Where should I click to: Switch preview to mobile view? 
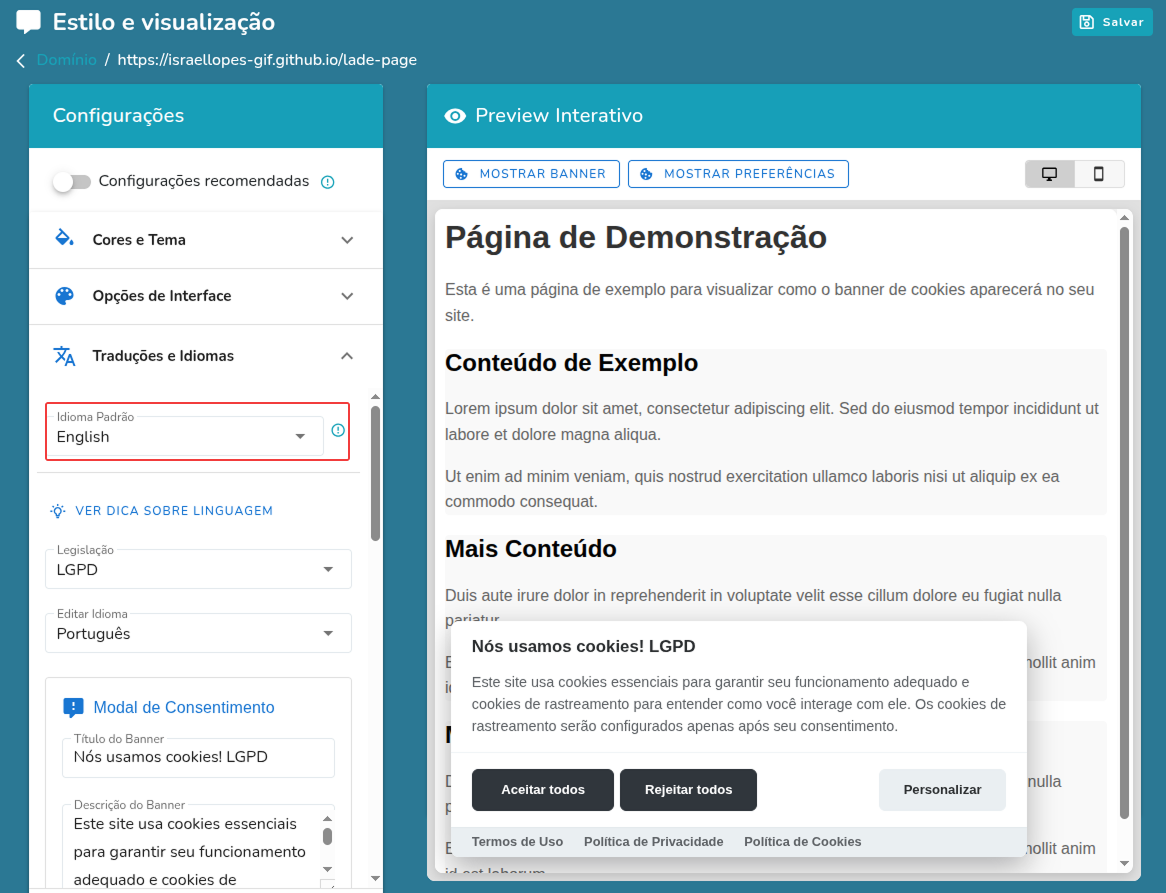(x=1099, y=174)
